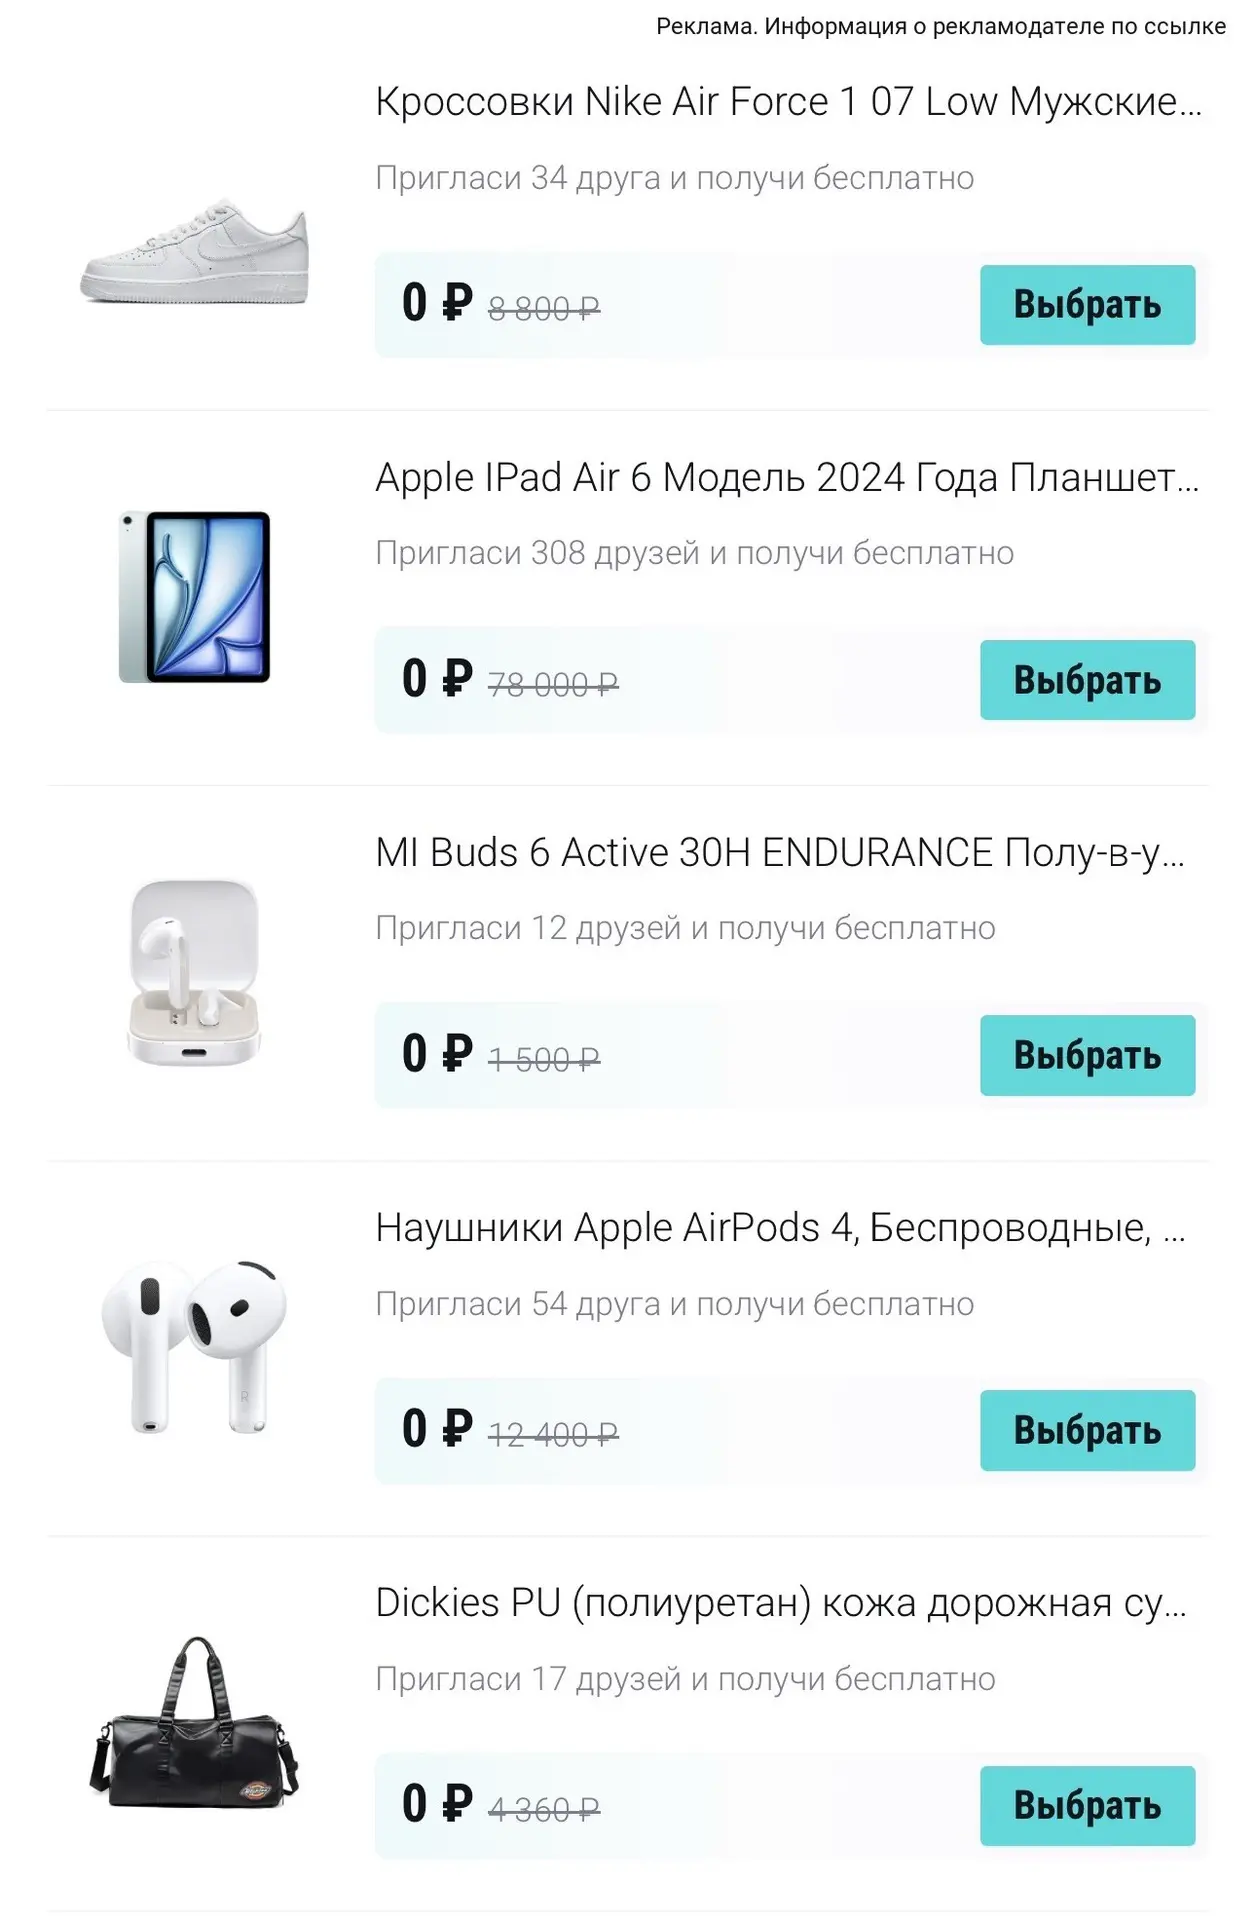1256x1920 pixels.
Task: Open the Наушники Apple AirPods 4 title
Action: coord(780,1228)
